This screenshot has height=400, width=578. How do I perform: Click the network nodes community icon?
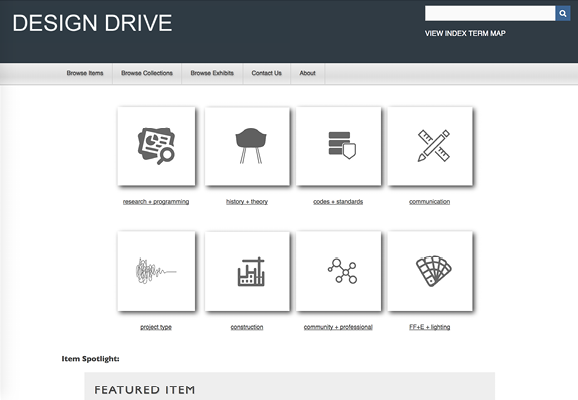pos(338,271)
